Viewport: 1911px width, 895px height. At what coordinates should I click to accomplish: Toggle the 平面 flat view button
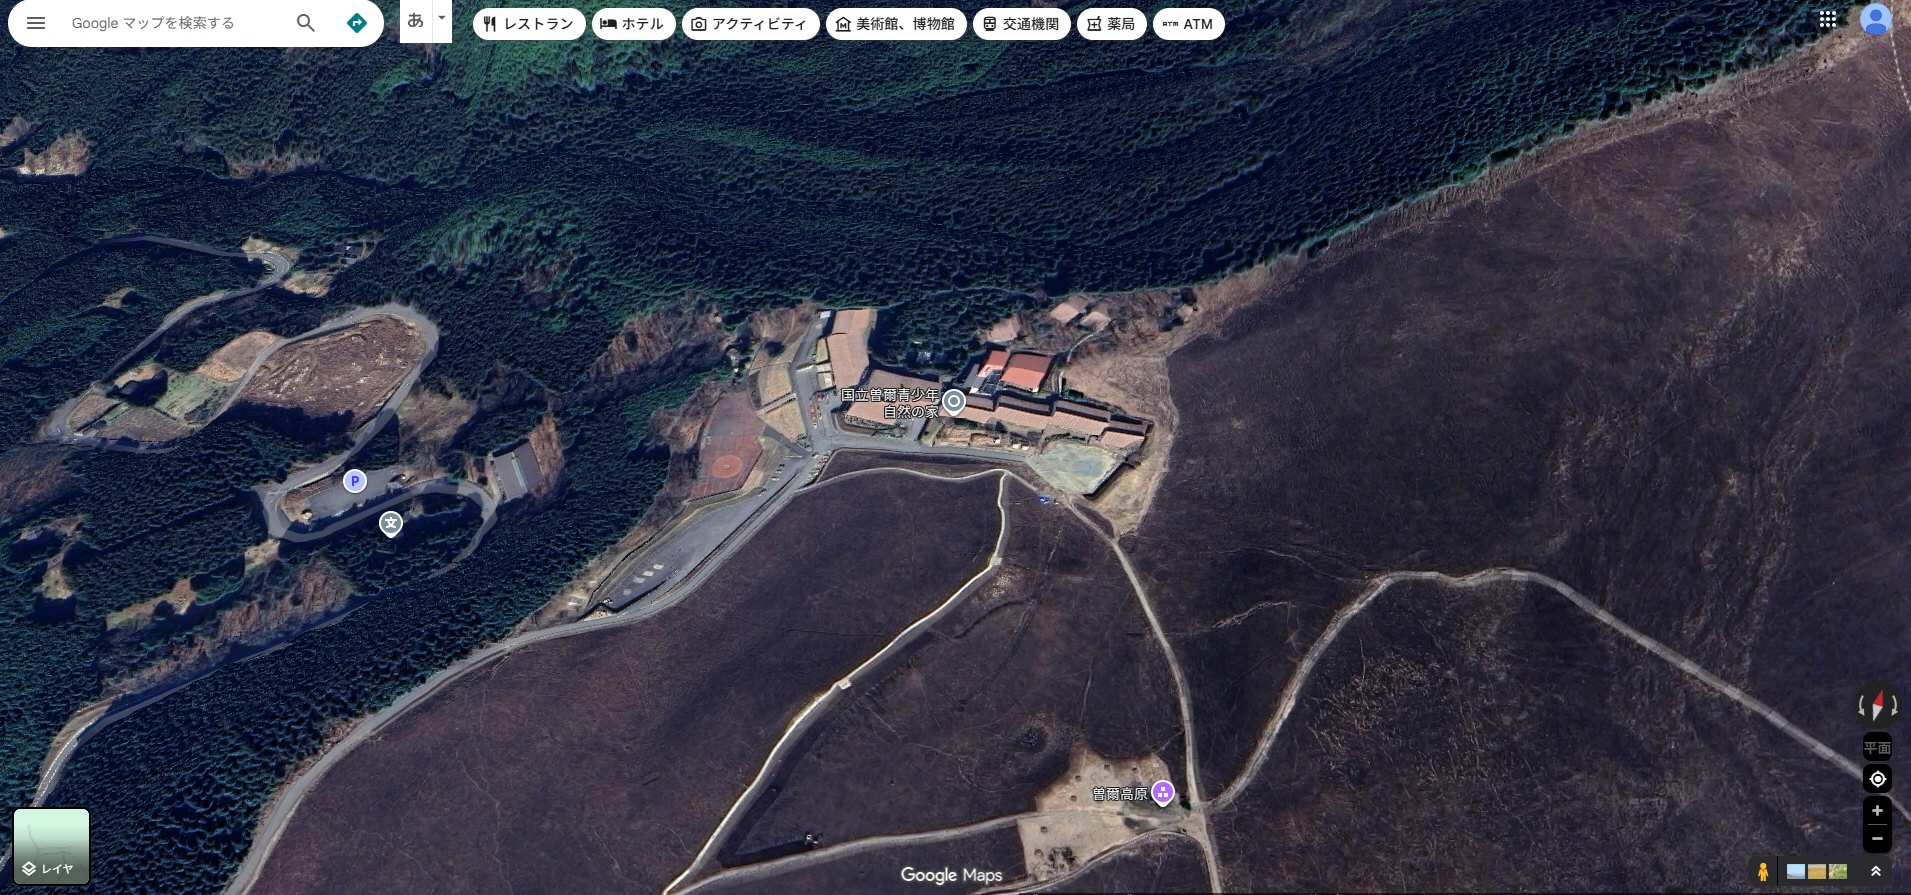click(1877, 747)
